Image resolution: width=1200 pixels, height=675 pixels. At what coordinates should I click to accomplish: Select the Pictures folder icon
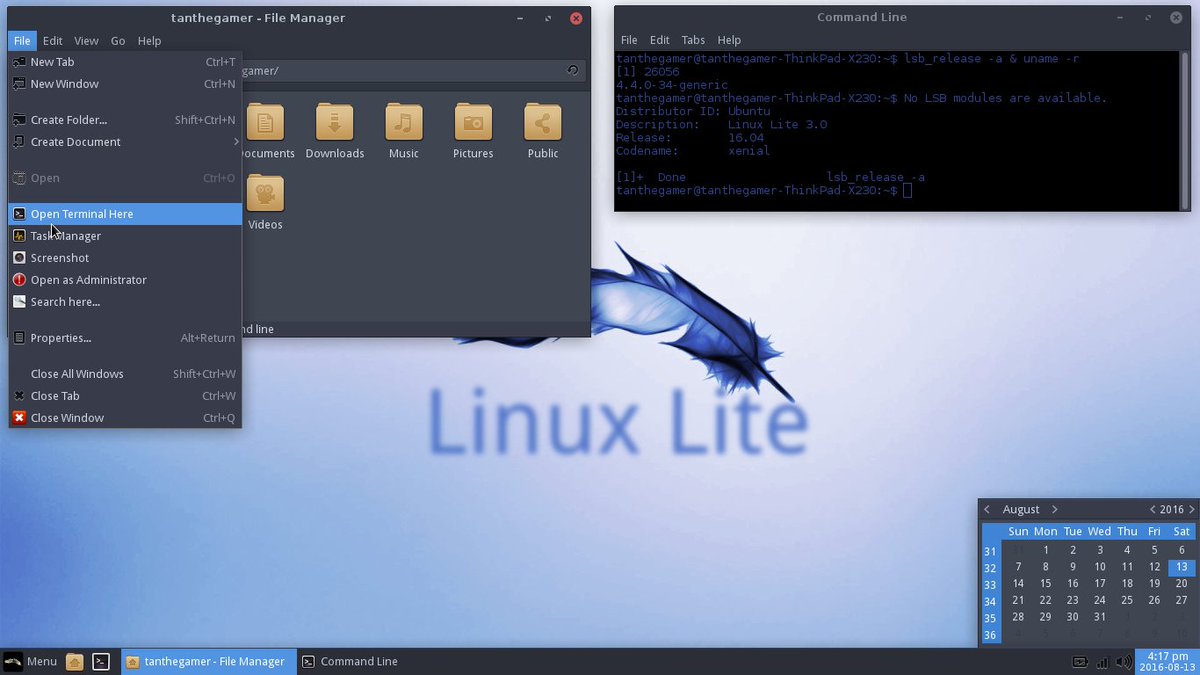point(473,122)
